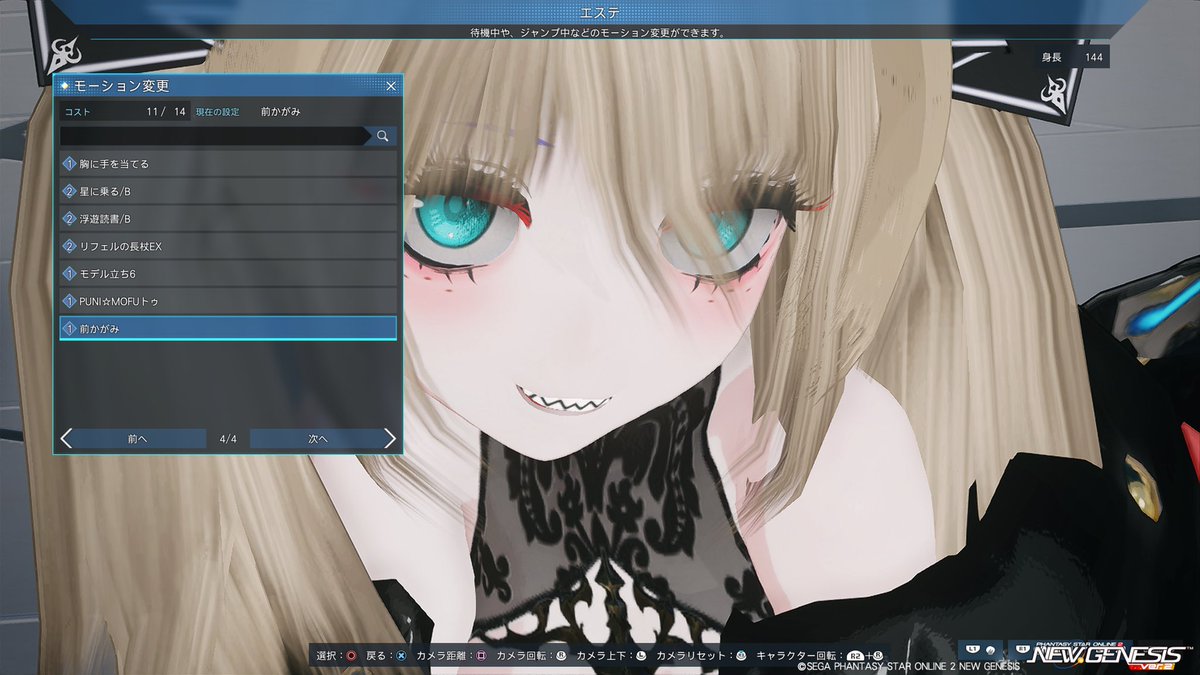Click the 身長 144 height display
The image size is (1200, 675).
tap(1072, 58)
